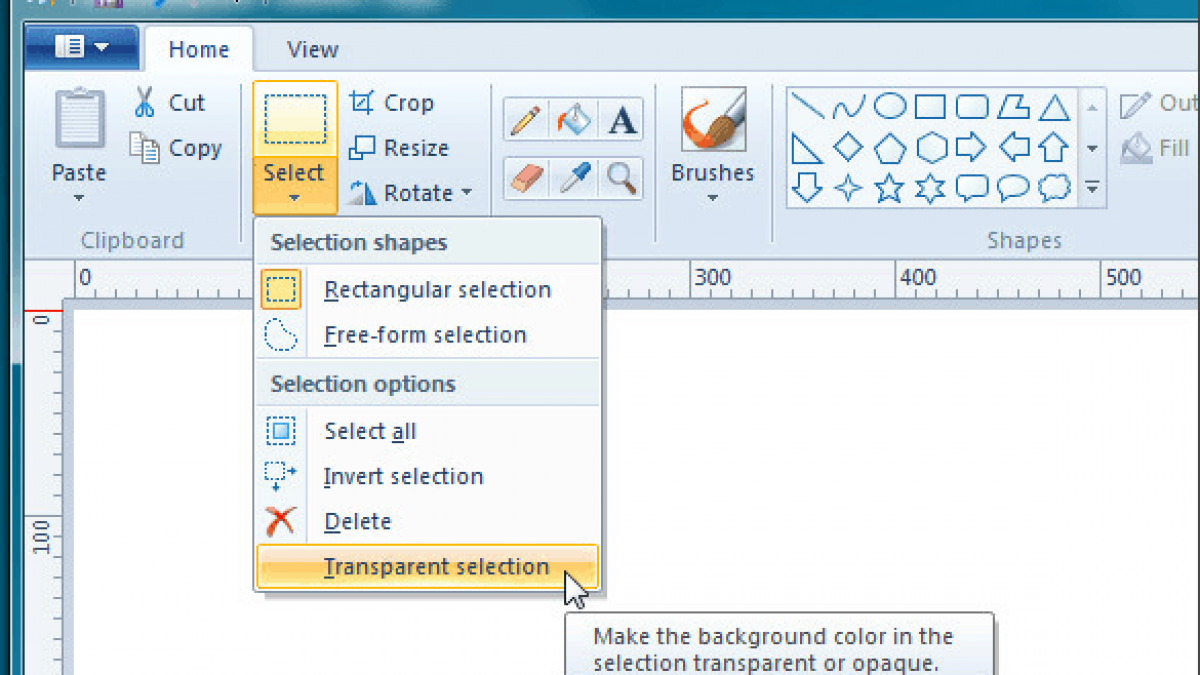Image resolution: width=1200 pixels, height=675 pixels.
Task: Expand the Paste options arrow
Action: [x=79, y=198]
